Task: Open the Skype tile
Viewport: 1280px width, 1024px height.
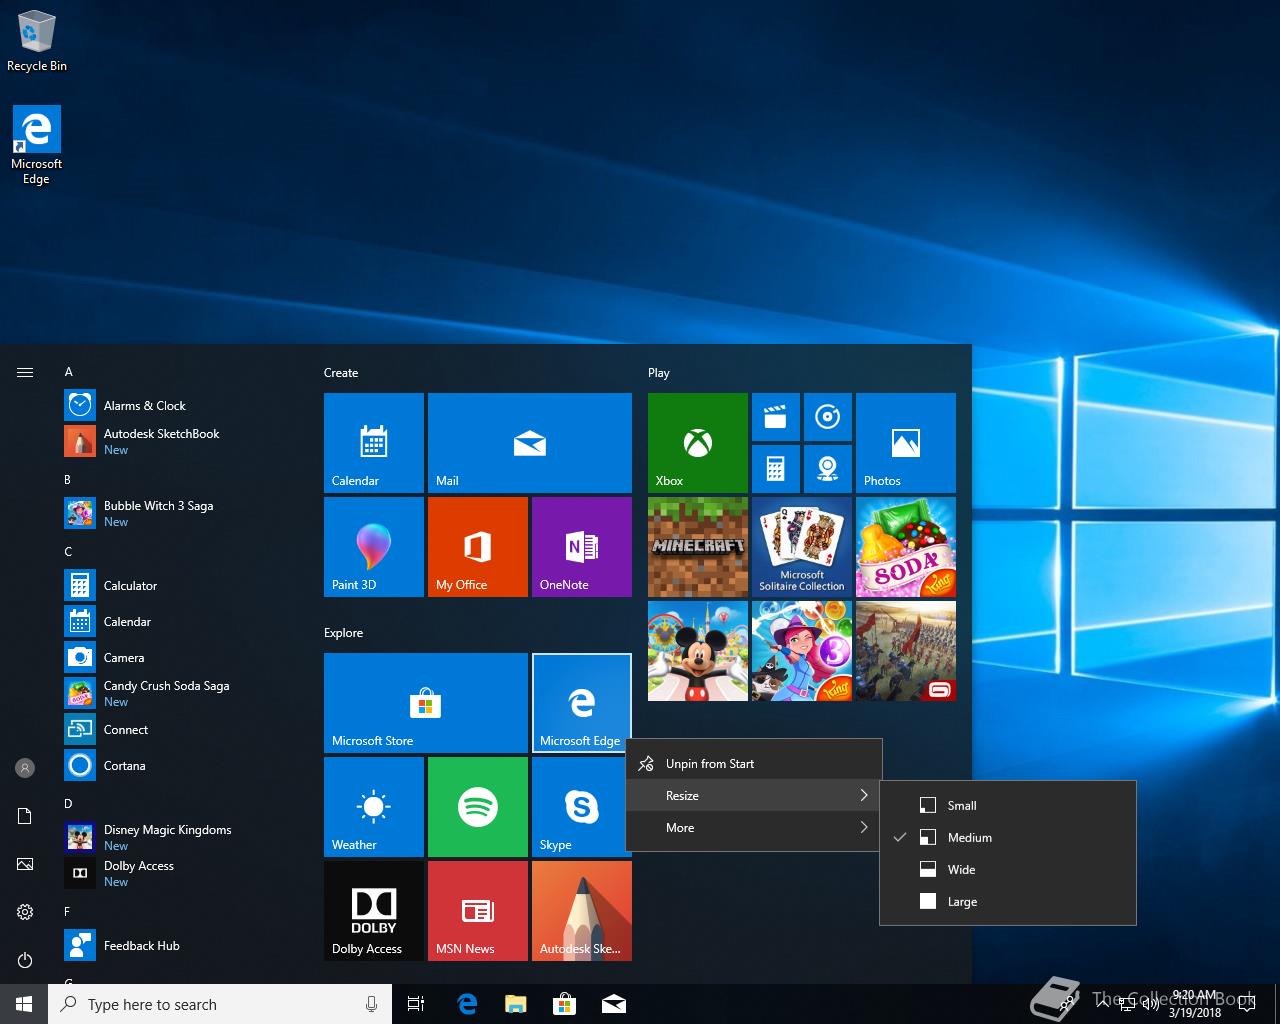Action: pyautogui.click(x=580, y=807)
